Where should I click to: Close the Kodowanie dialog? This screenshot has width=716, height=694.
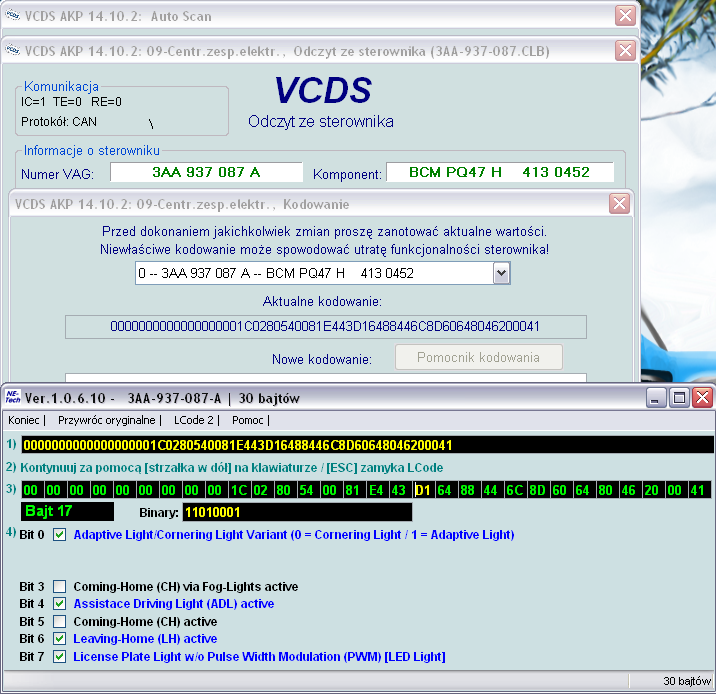[x=619, y=204]
